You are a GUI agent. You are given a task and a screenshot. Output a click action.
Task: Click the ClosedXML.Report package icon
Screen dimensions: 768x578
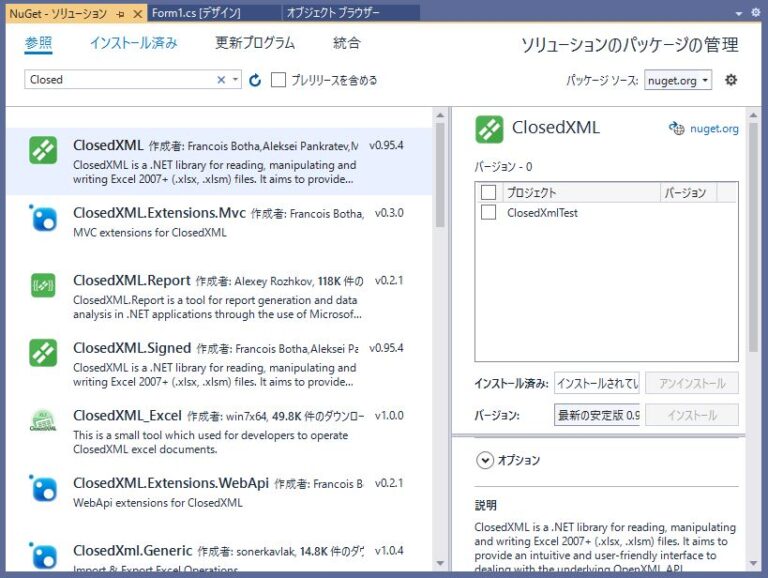[43, 285]
